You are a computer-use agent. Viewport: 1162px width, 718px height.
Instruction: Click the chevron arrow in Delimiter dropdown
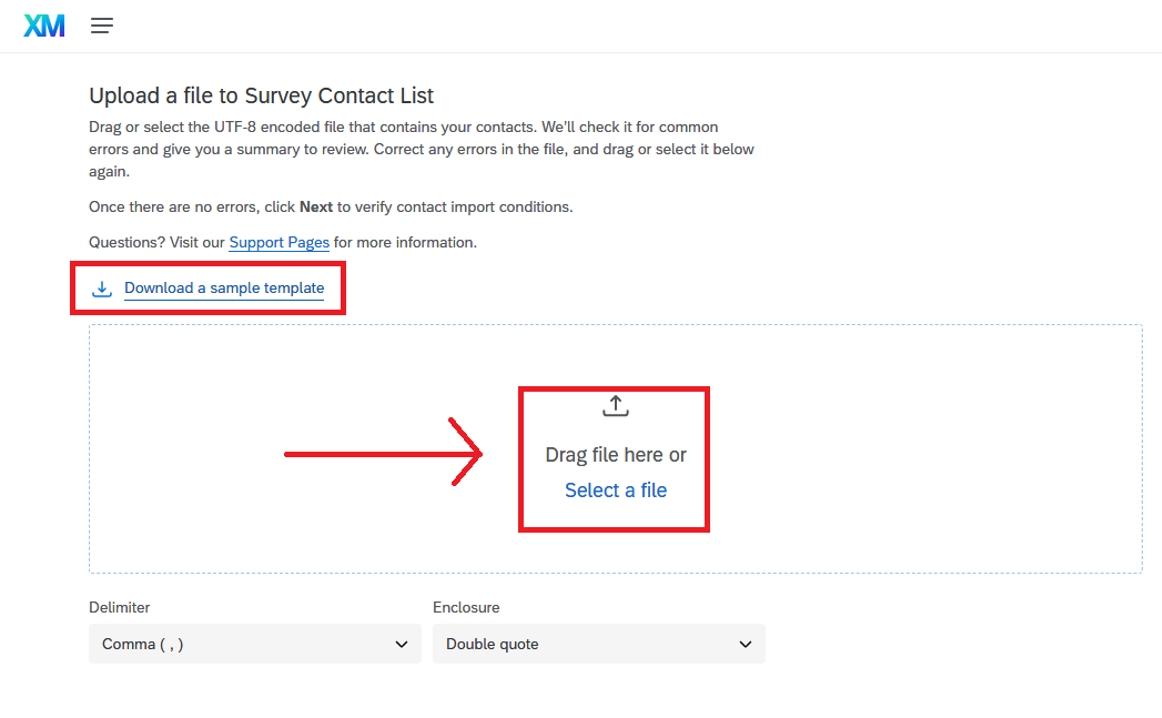[402, 644]
